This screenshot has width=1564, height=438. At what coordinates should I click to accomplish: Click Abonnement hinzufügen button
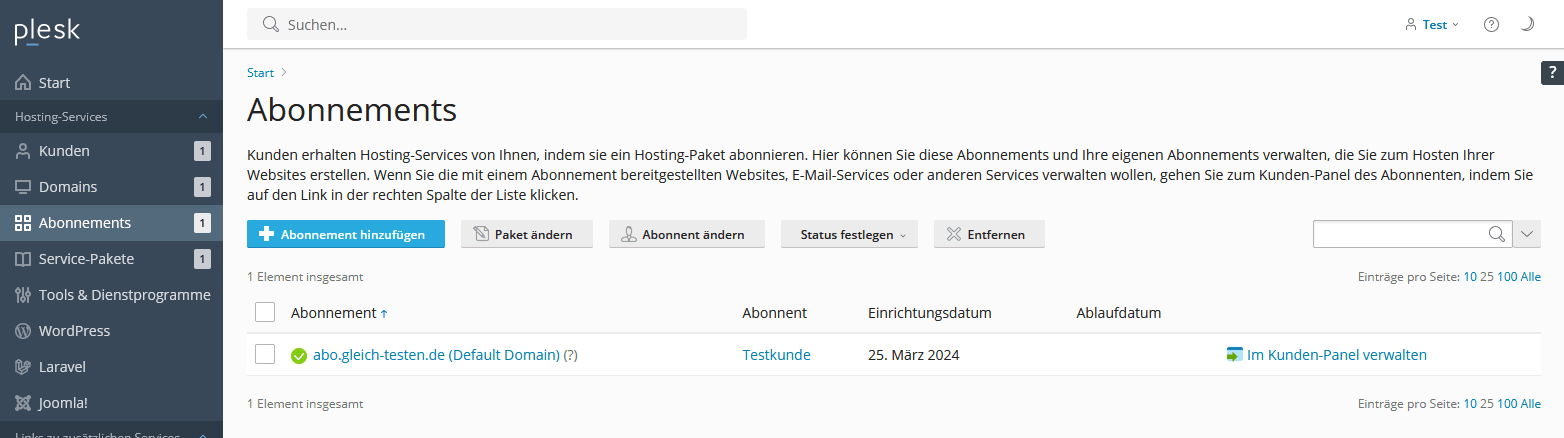pyautogui.click(x=345, y=234)
